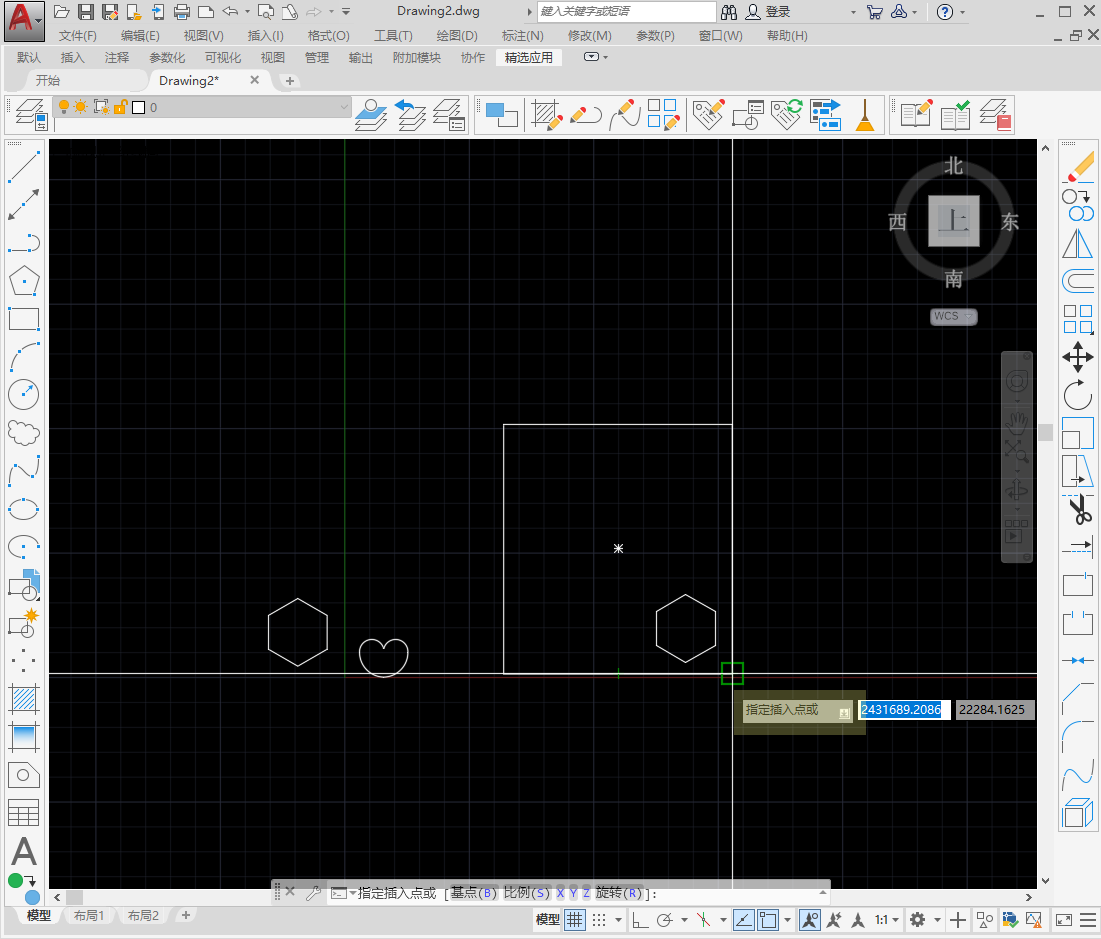Open annotation scale 1:1 dropdown

point(886,920)
